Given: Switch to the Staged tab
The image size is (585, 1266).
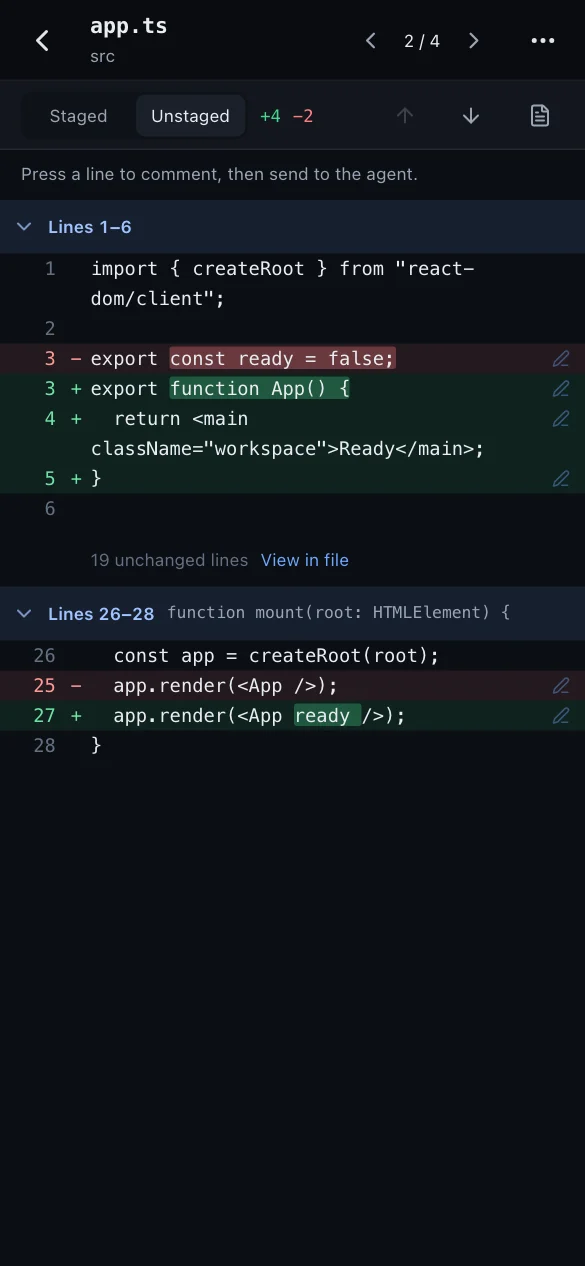Looking at the screenshot, I should click(x=78, y=116).
